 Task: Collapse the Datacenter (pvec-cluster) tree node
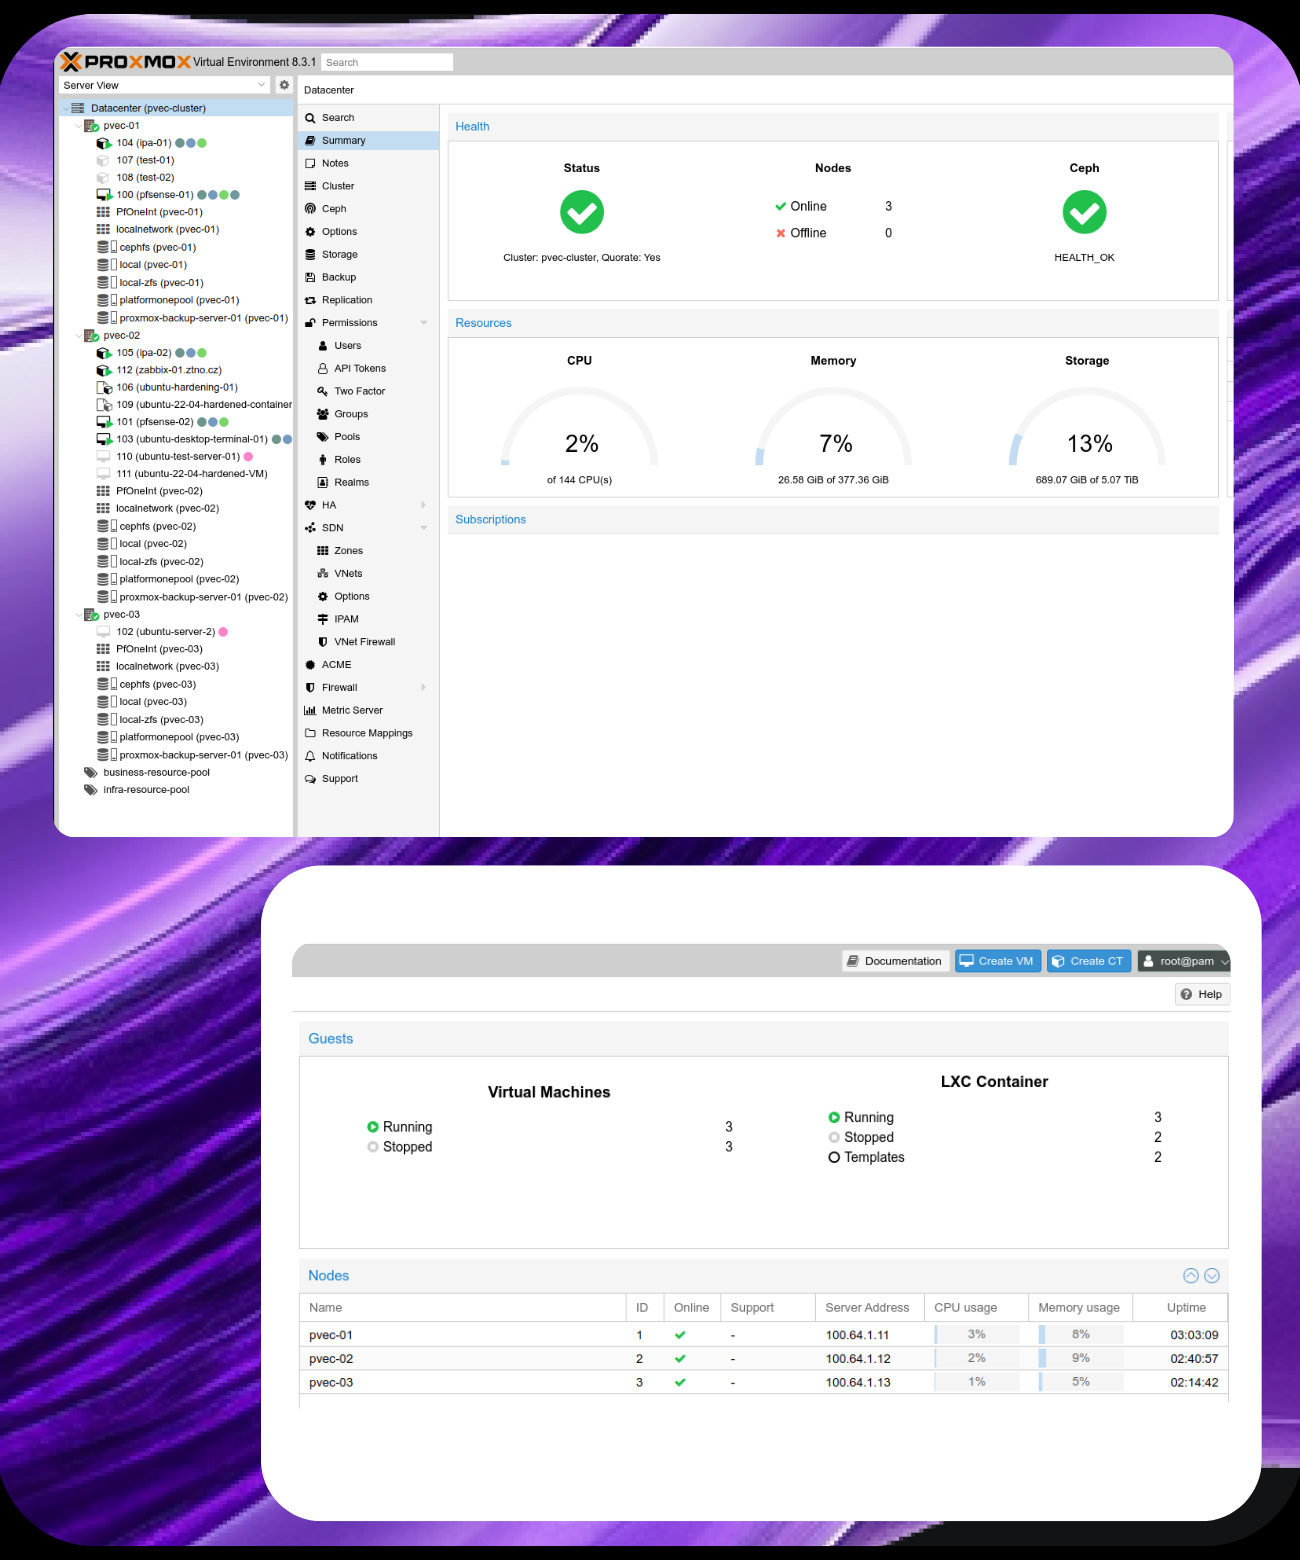[66, 108]
